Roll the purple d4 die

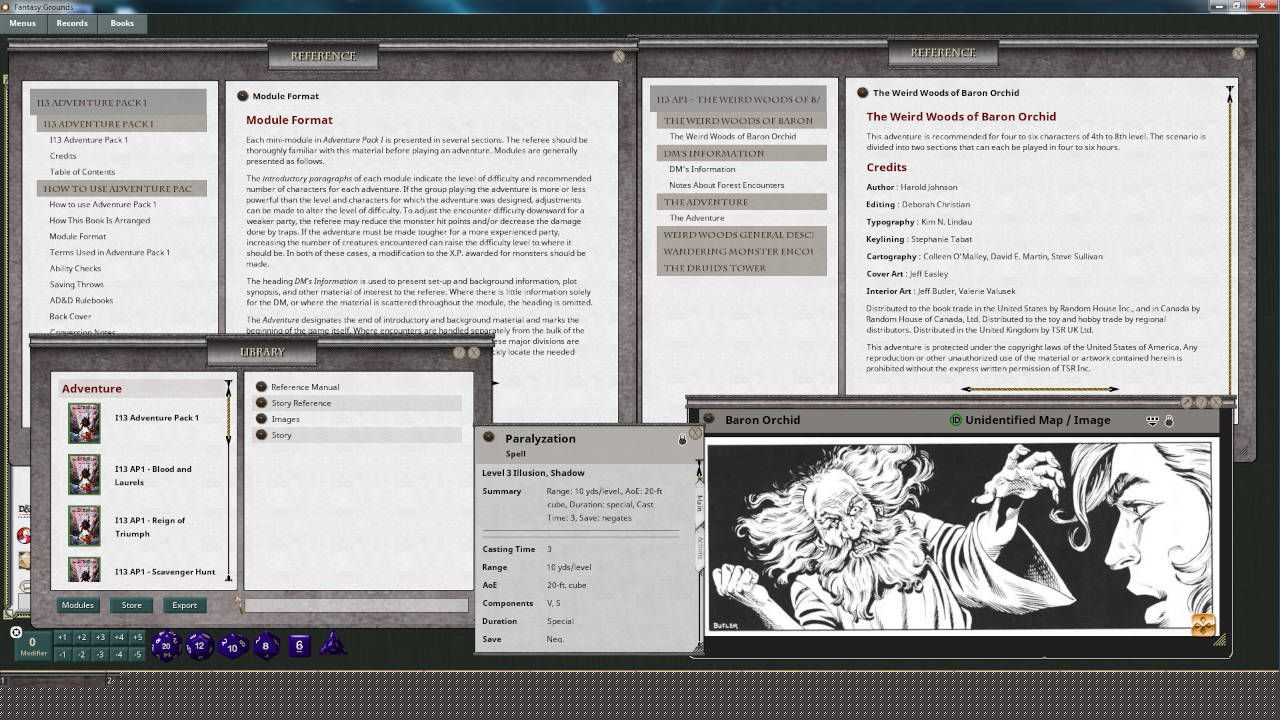click(333, 644)
